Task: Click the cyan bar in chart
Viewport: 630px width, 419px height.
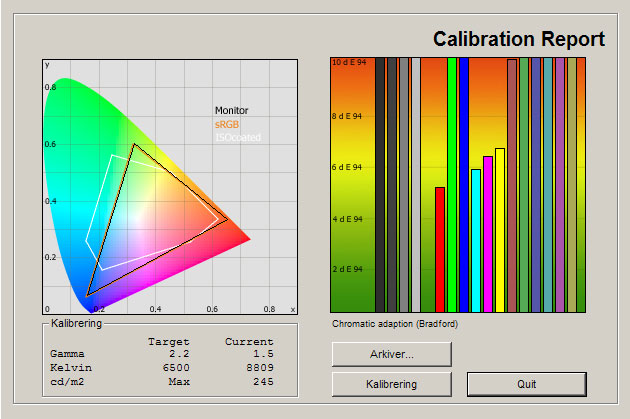Action: pos(476,240)
